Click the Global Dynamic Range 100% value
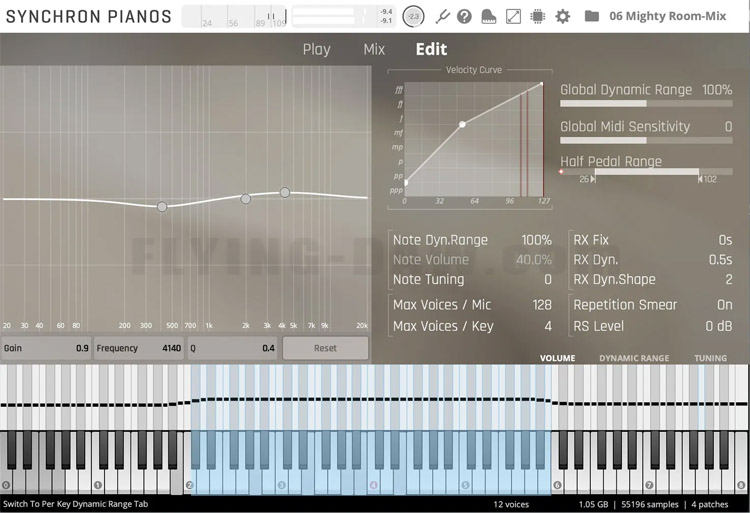 click(717, 90)
